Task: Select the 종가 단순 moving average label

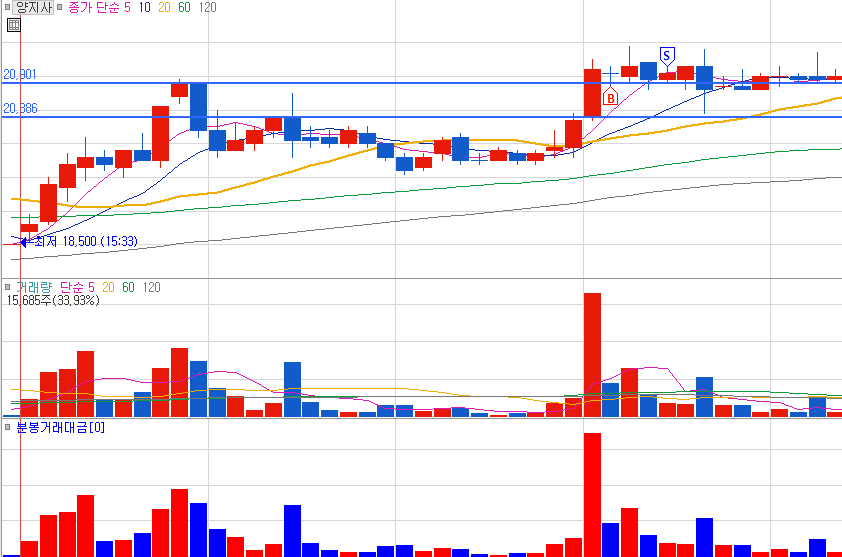Action: click(x=94, y=8)
